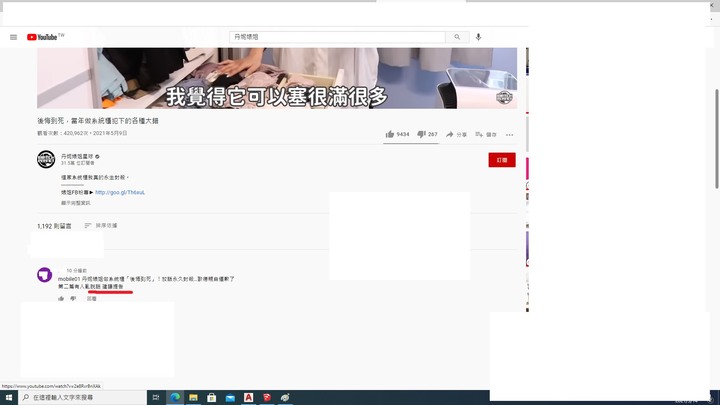This screenshot has height=405, width=720.
Task: Open the Mail app on the taskbar
Action: [230, 397]
